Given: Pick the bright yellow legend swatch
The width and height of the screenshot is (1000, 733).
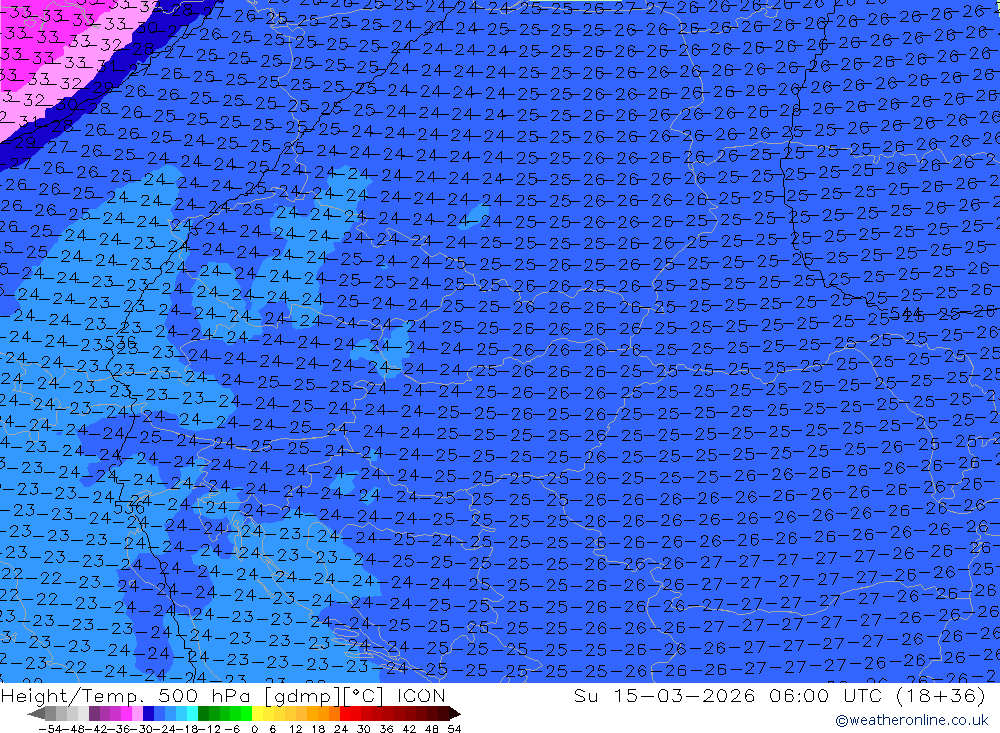Looking at the screenshot, I should [x=258, y=713].
